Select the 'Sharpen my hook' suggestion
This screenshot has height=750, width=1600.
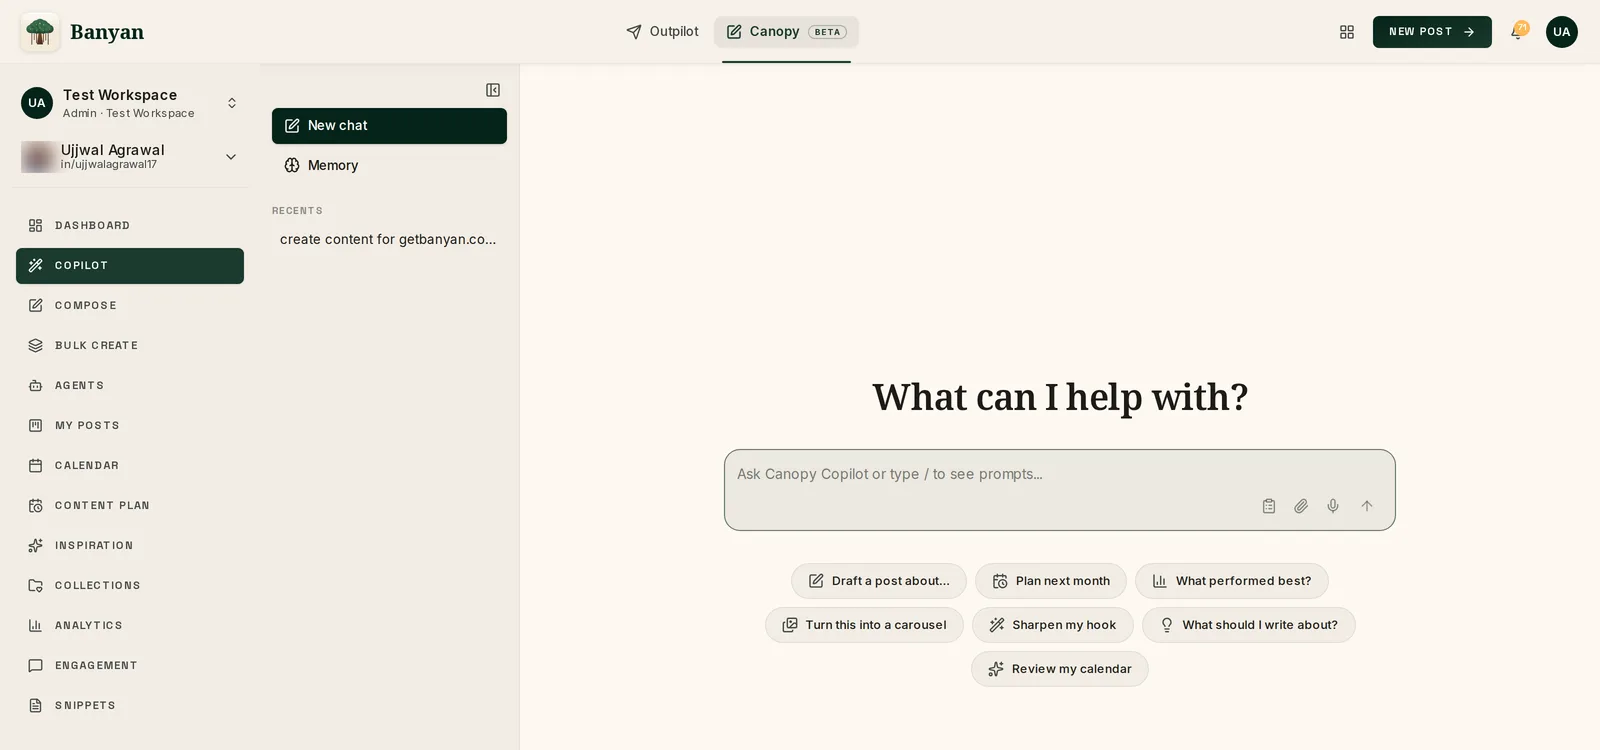click(1053, 625)
